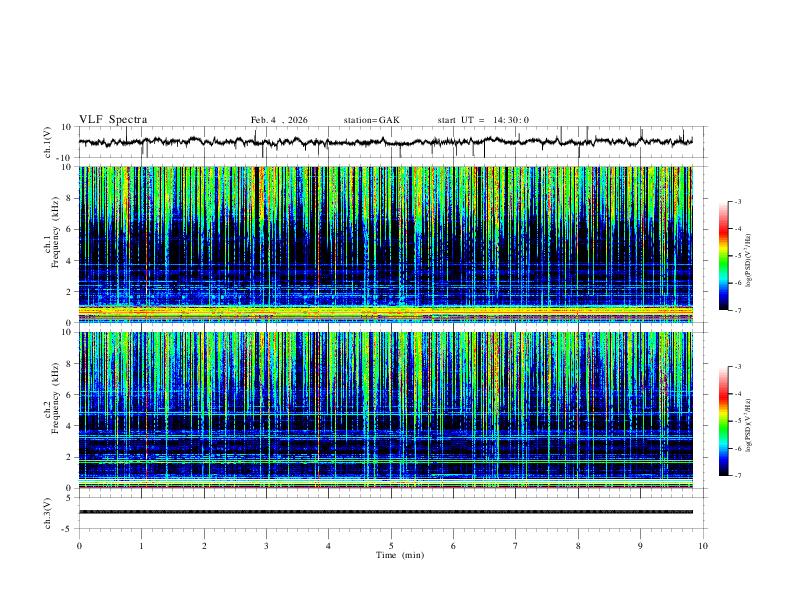Click the ch.1 "Frequency (kHz)" axis label
792x612 pixels.
(56, 232)
